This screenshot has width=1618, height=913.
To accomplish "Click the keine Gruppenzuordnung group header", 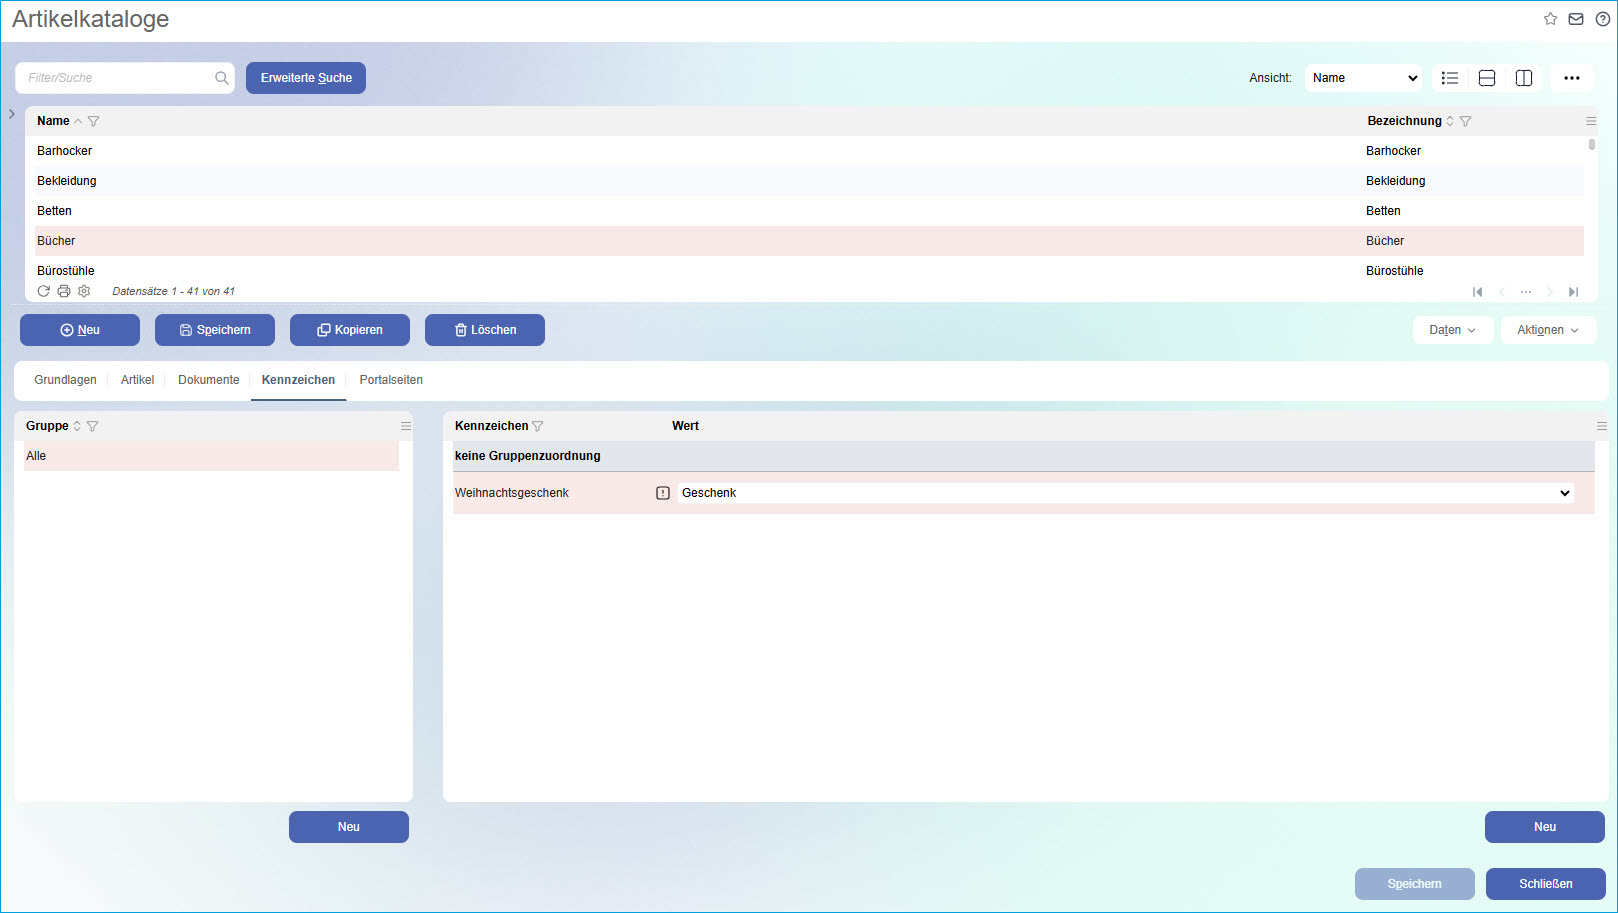I will pos(1024,456).
